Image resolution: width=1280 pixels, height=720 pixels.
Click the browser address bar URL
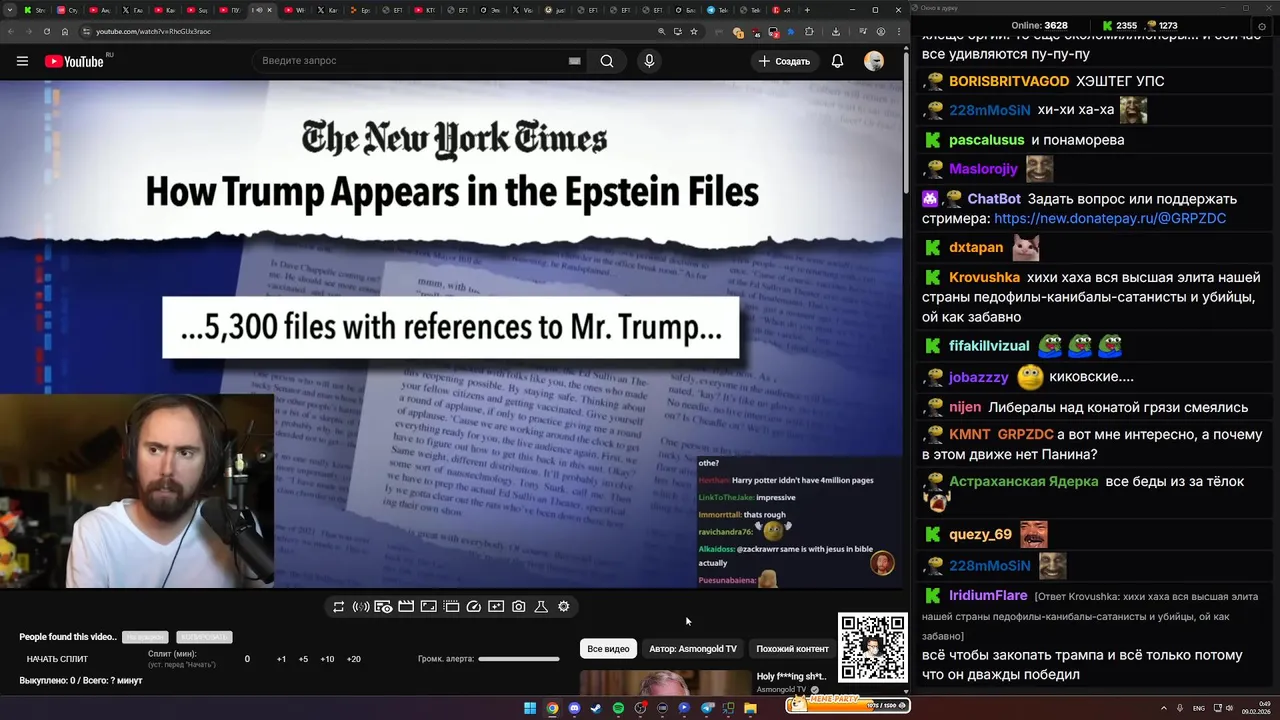tap(153, 31)
